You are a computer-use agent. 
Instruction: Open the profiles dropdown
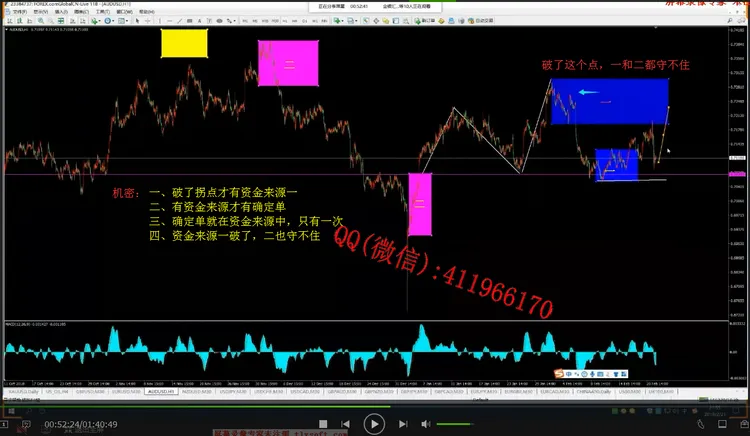point(352,21)
